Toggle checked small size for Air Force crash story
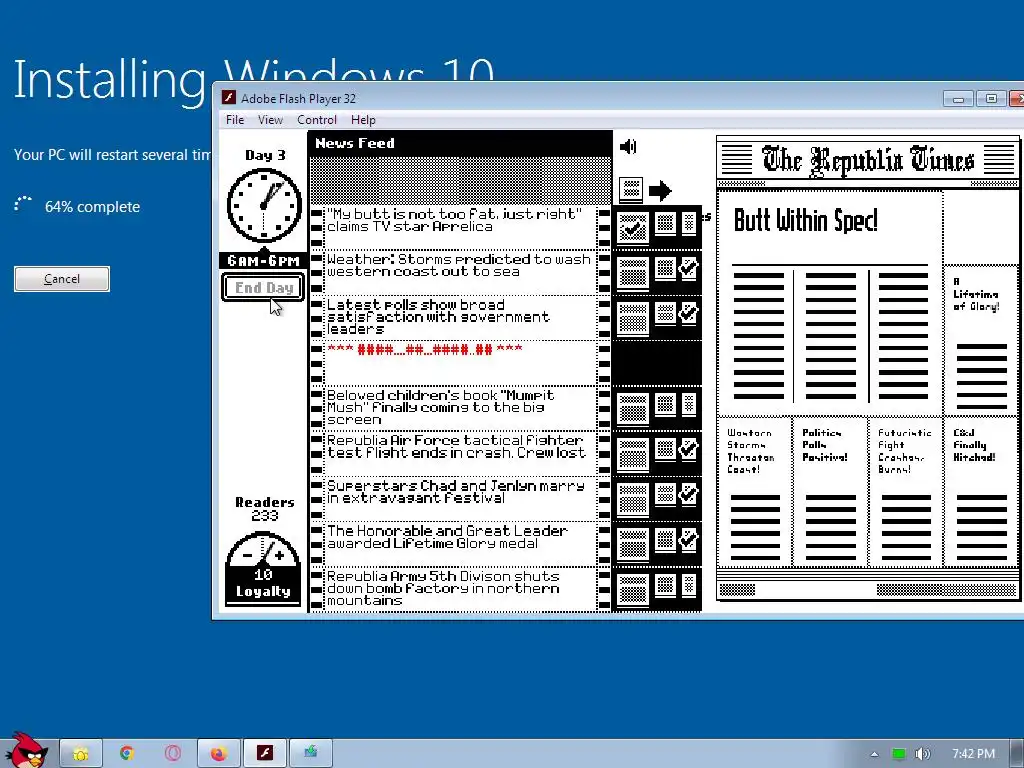The image size is (1024, 768). 689,449
